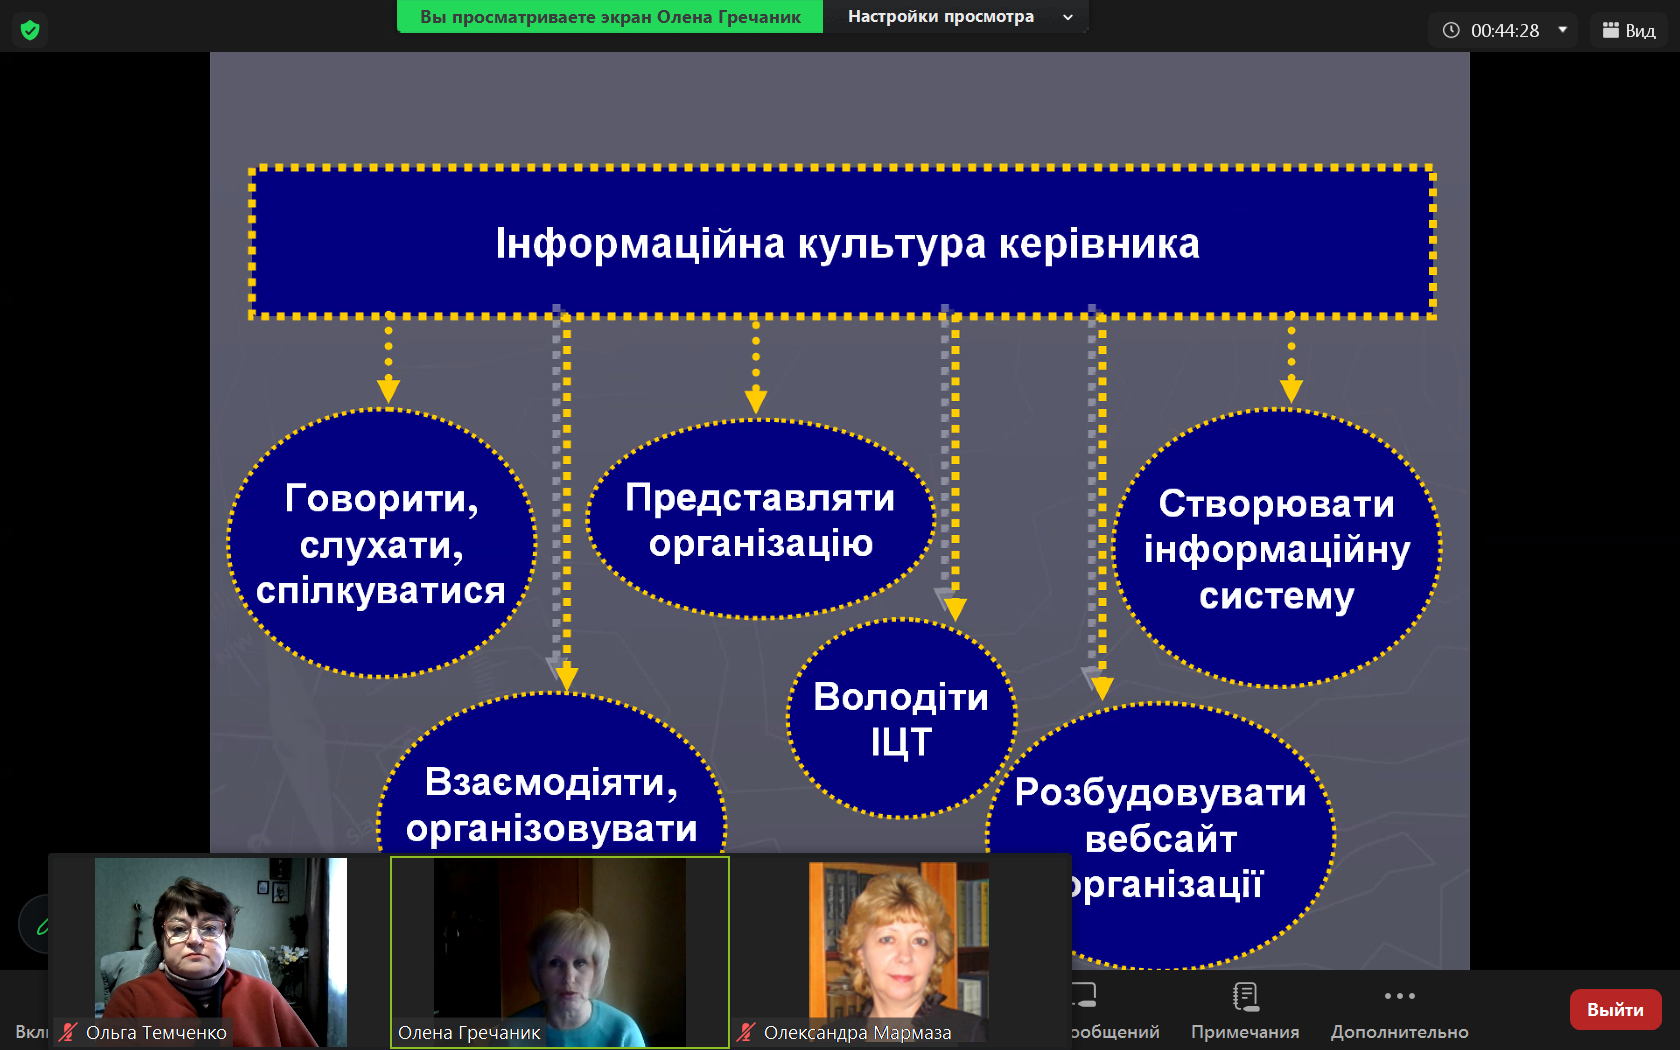The width and height of the screenshot is (1680, 1050).
Task: Click muted mic icon beside Ольга Темченко
Action: click(68, 1032)
